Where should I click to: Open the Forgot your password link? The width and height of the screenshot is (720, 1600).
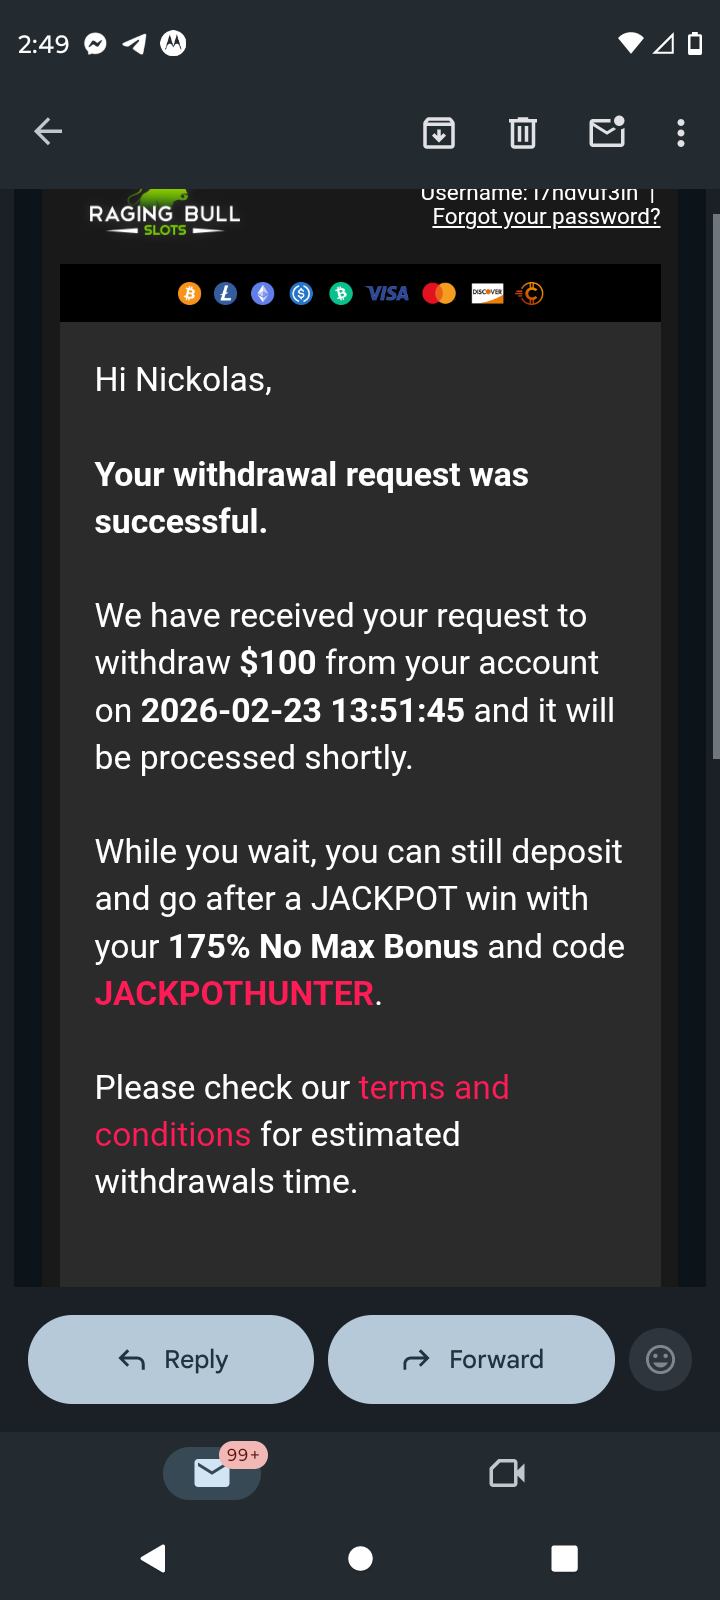click(x=546, y=217)
